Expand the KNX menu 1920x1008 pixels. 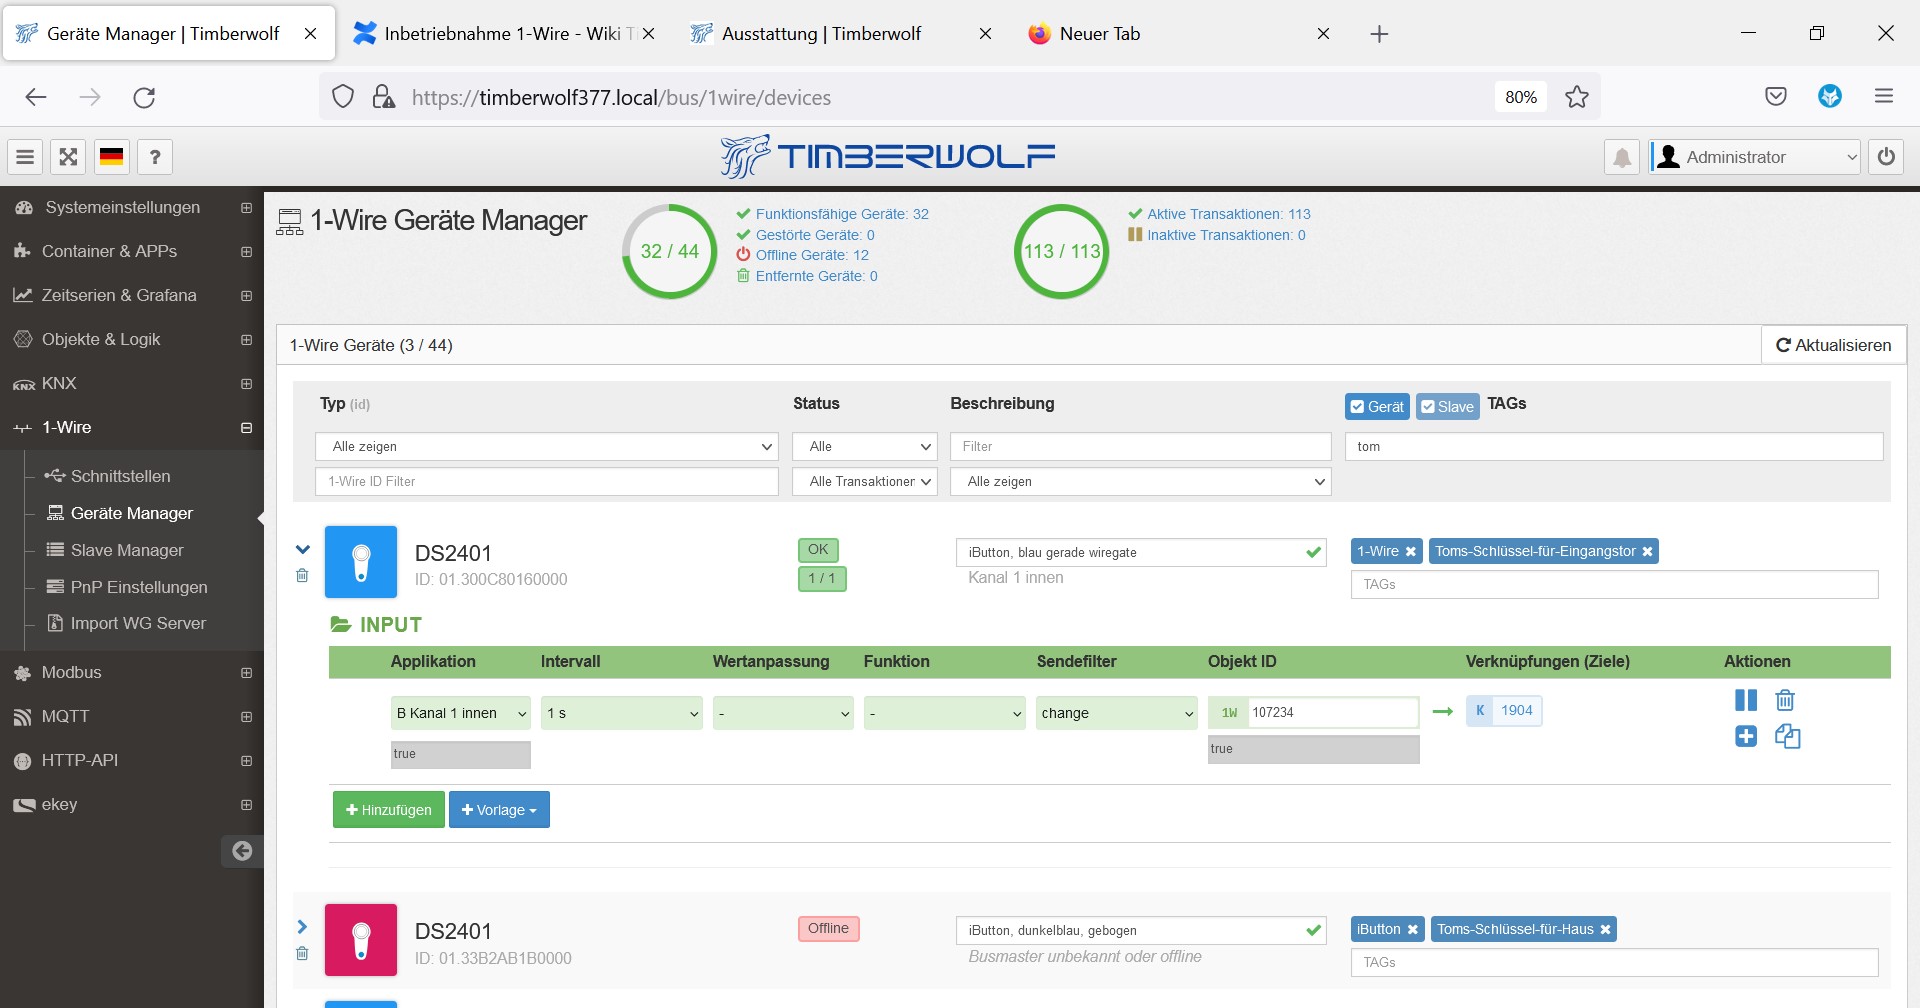pyautogui.click(x=132, y=384)
